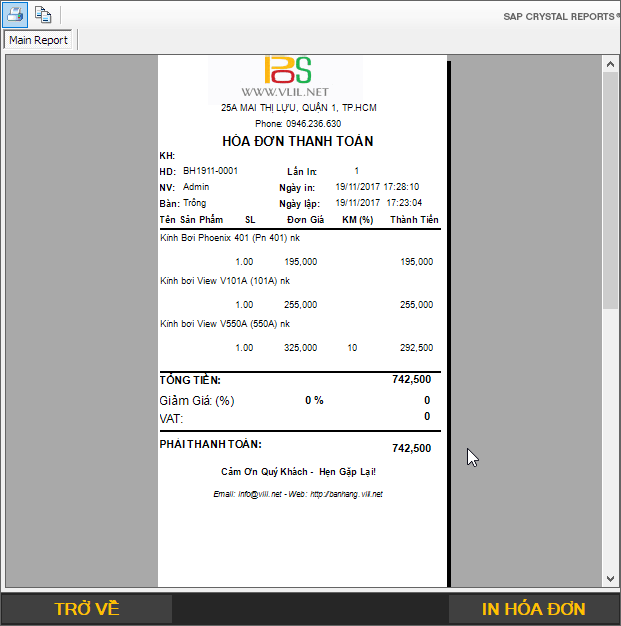Click the WWW.VLIL.NET text under the logo
The height and width of the screenshot is (626, 621).
click(x=285, y=92)
